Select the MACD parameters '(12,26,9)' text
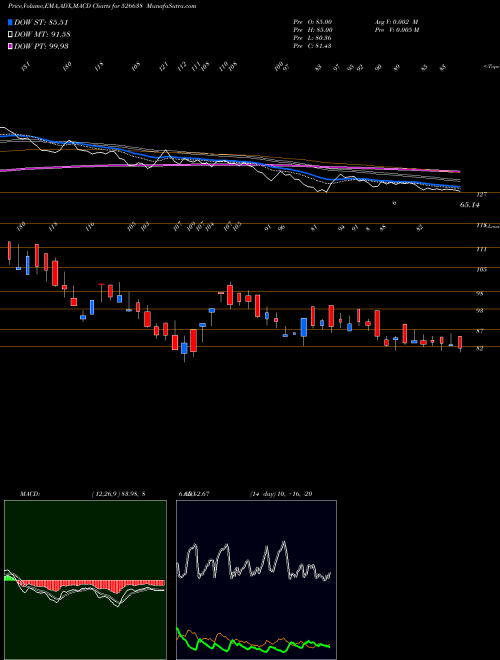Viewport: 500px width, 660px height. pos(105,494)
